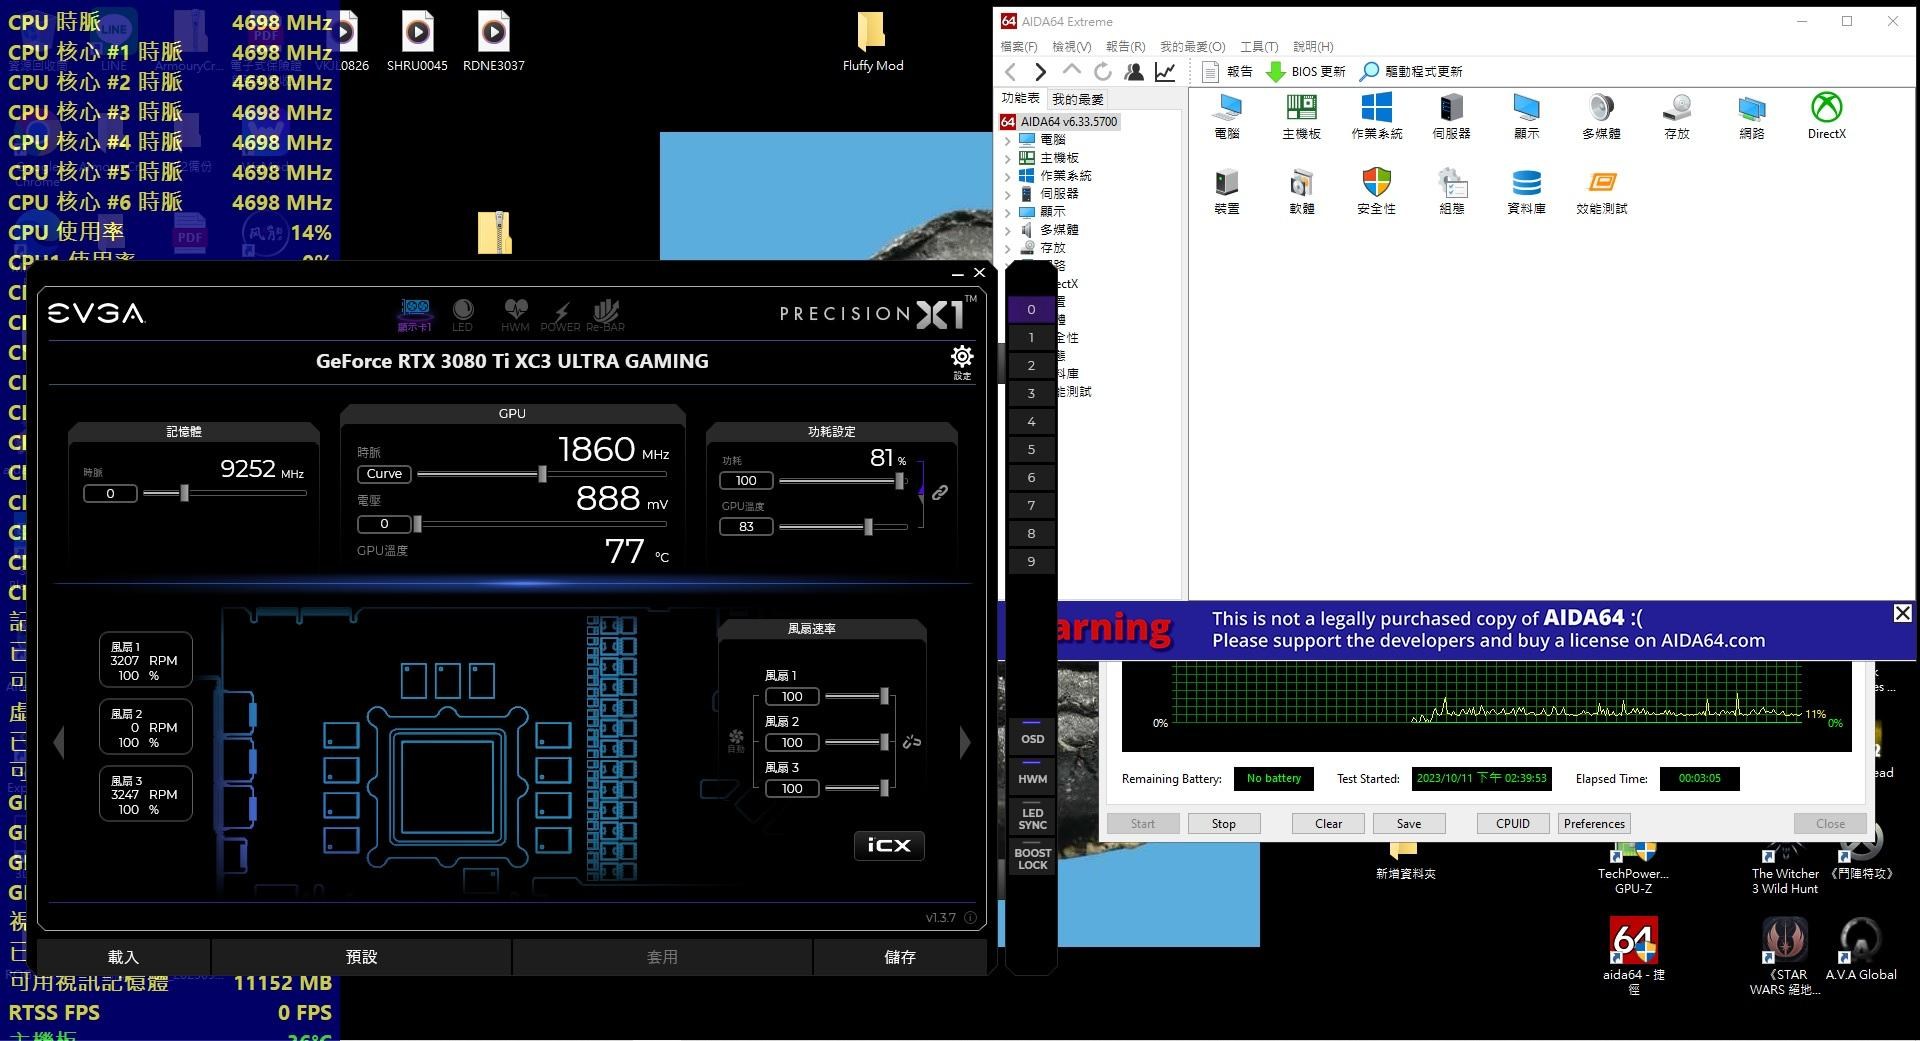The height and width of the screenshot is (1041, 1920).
Task: Open Precision X1 settings gear
Action: click(x=962, y=362)
